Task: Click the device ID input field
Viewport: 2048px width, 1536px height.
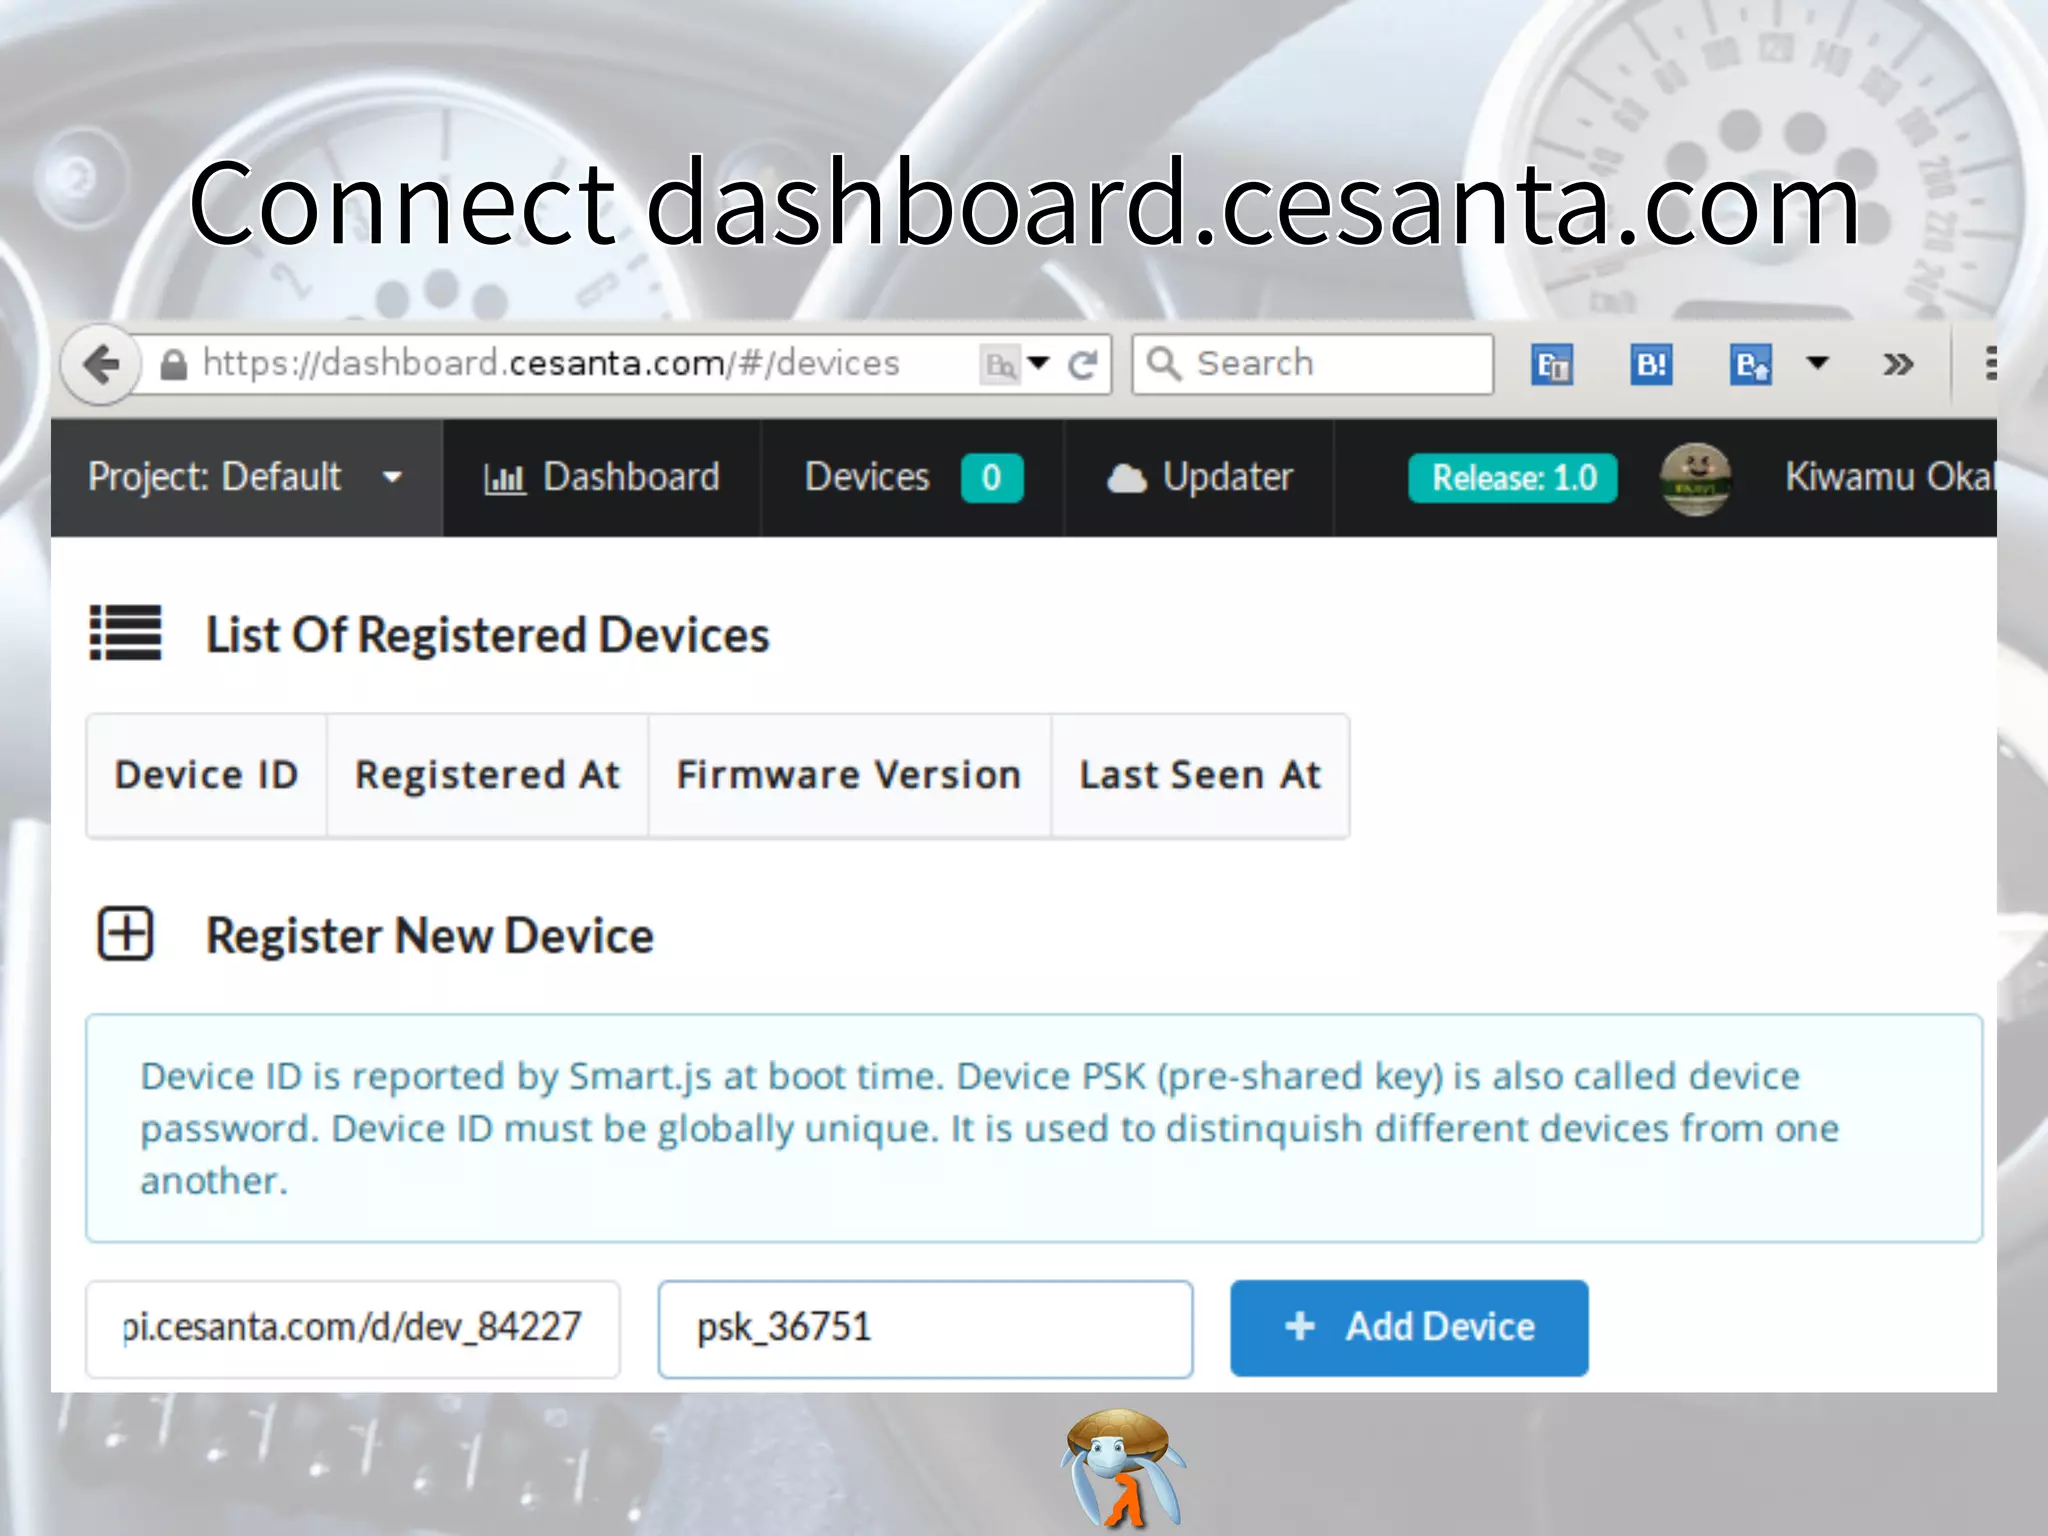Action: [x=353, y=1329]
